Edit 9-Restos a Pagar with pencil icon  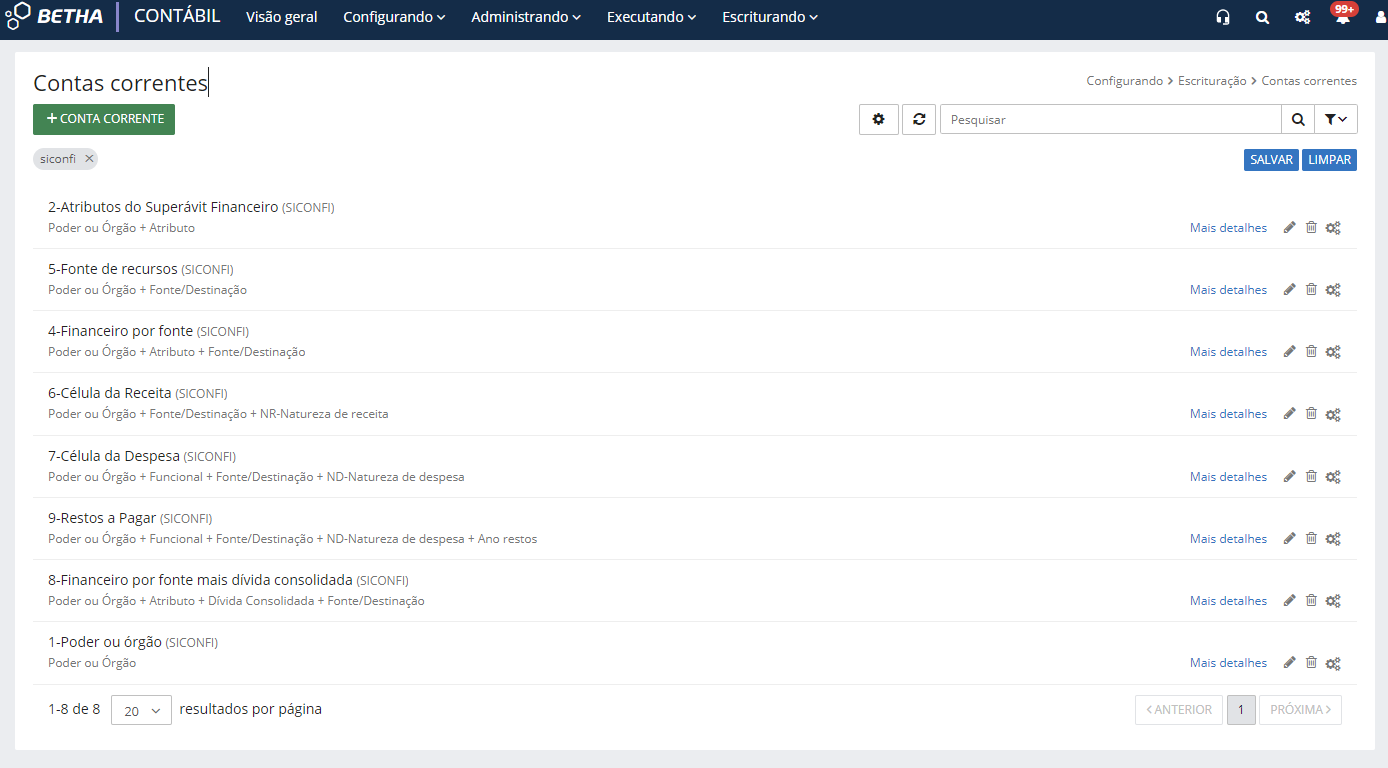[x=1289, y=538]
